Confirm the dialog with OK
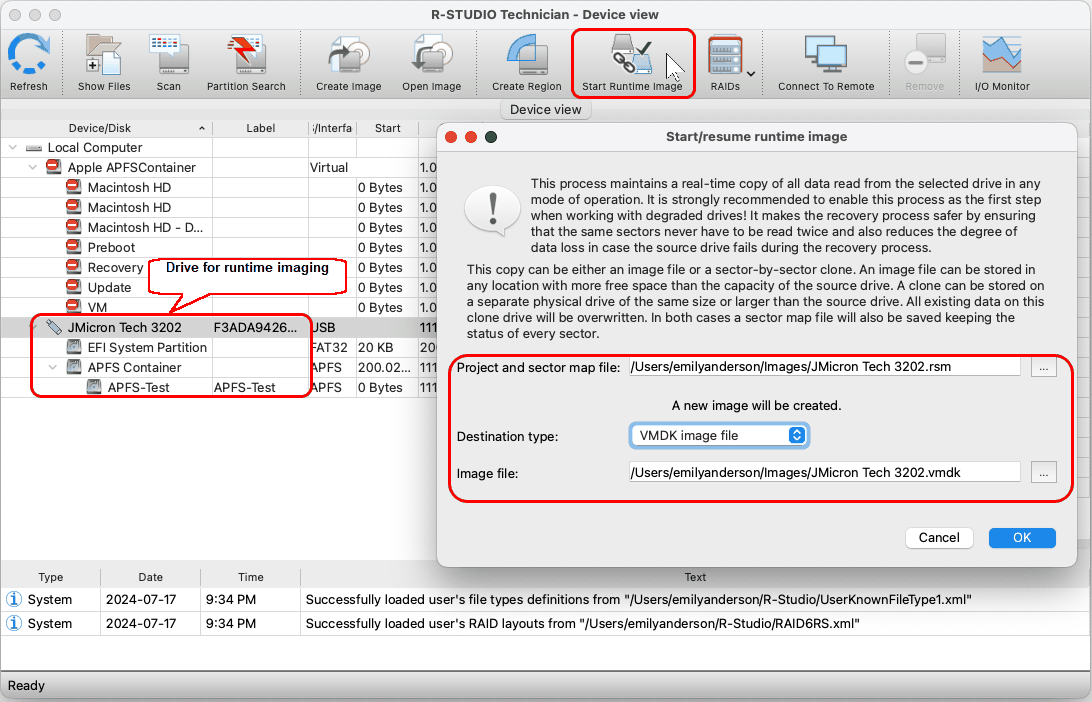Image resolution: width=1092 pixels, height=702 pixels. click(x=1022, y=538)
